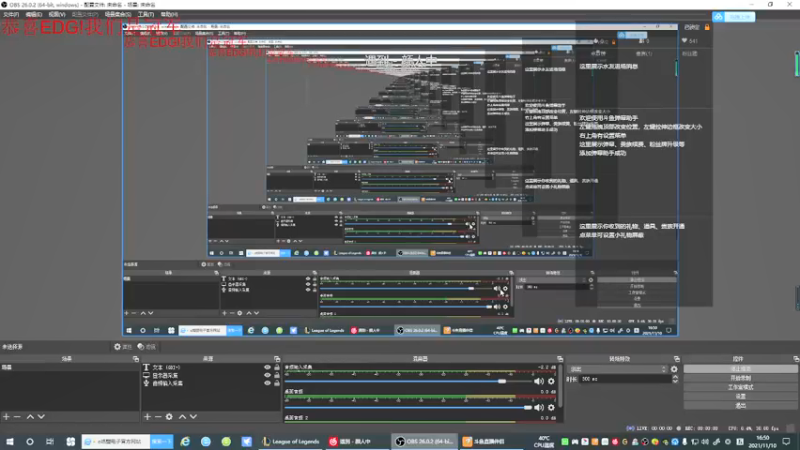This screenshot has width=800, height=450.
Task: Open the 视图(V) menu
Action: (57, 14)
